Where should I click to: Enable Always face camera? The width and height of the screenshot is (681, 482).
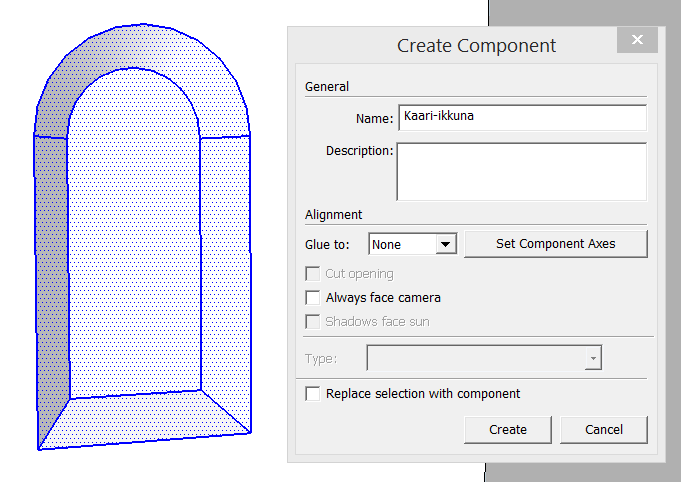pos(313,298)
